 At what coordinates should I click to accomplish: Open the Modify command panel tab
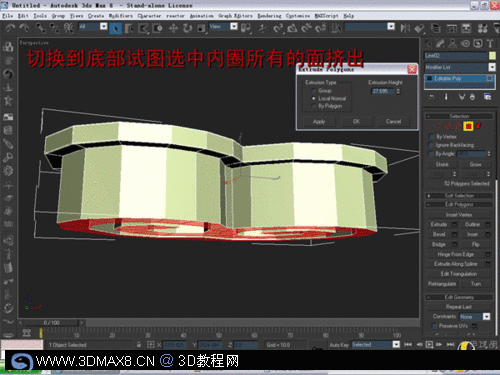click(440, 43)
